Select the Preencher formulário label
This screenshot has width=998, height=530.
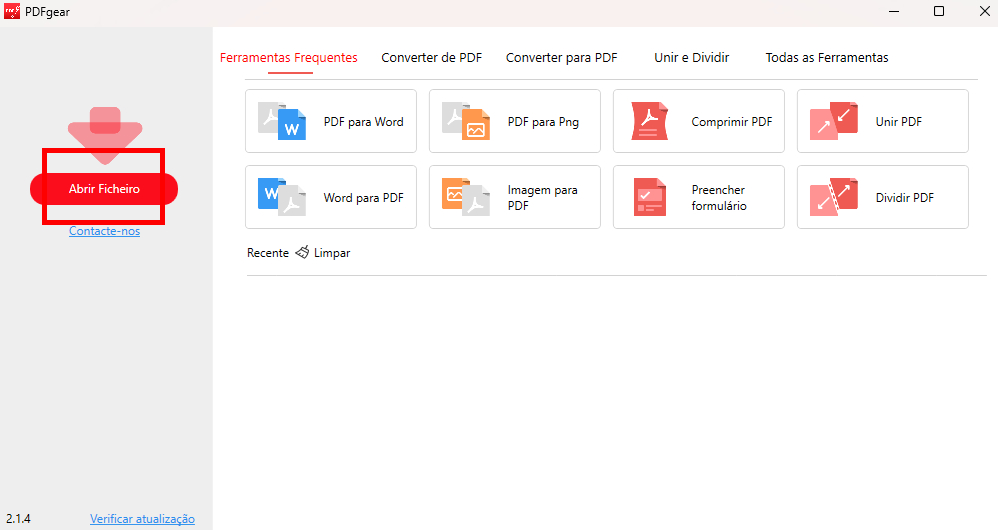pos(719,197)
